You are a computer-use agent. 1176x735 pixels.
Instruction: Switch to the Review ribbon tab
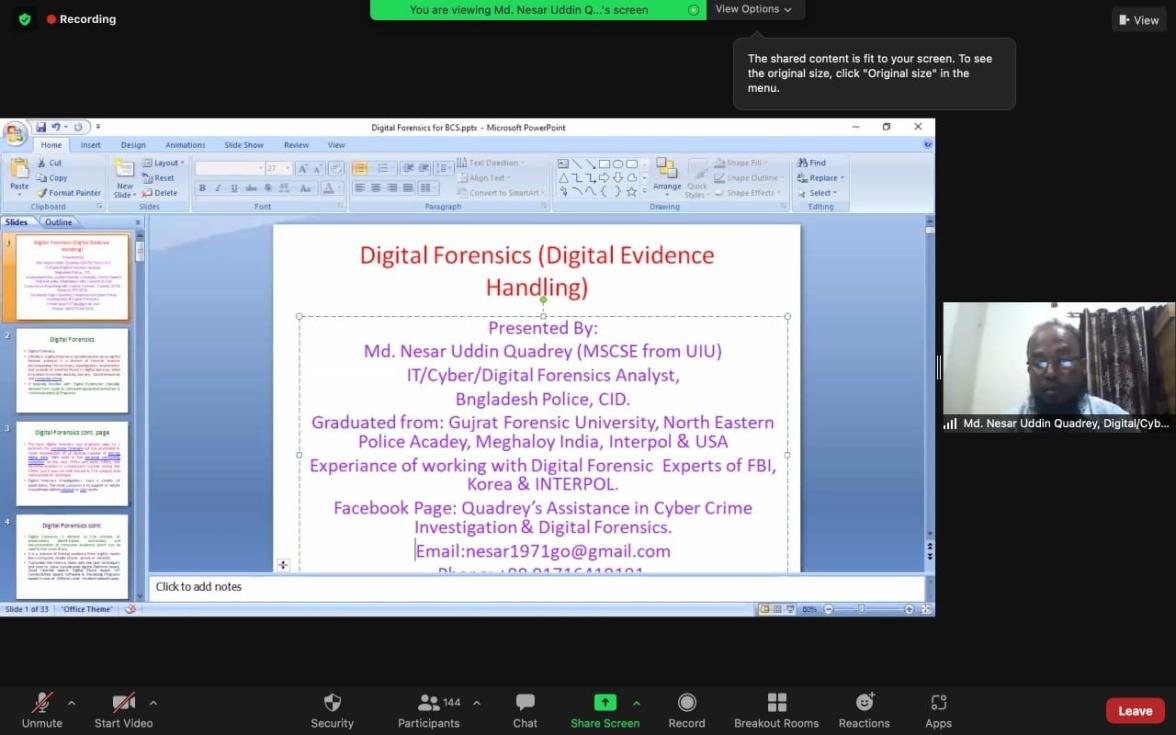pyautogui.click(x=296, y=145)
